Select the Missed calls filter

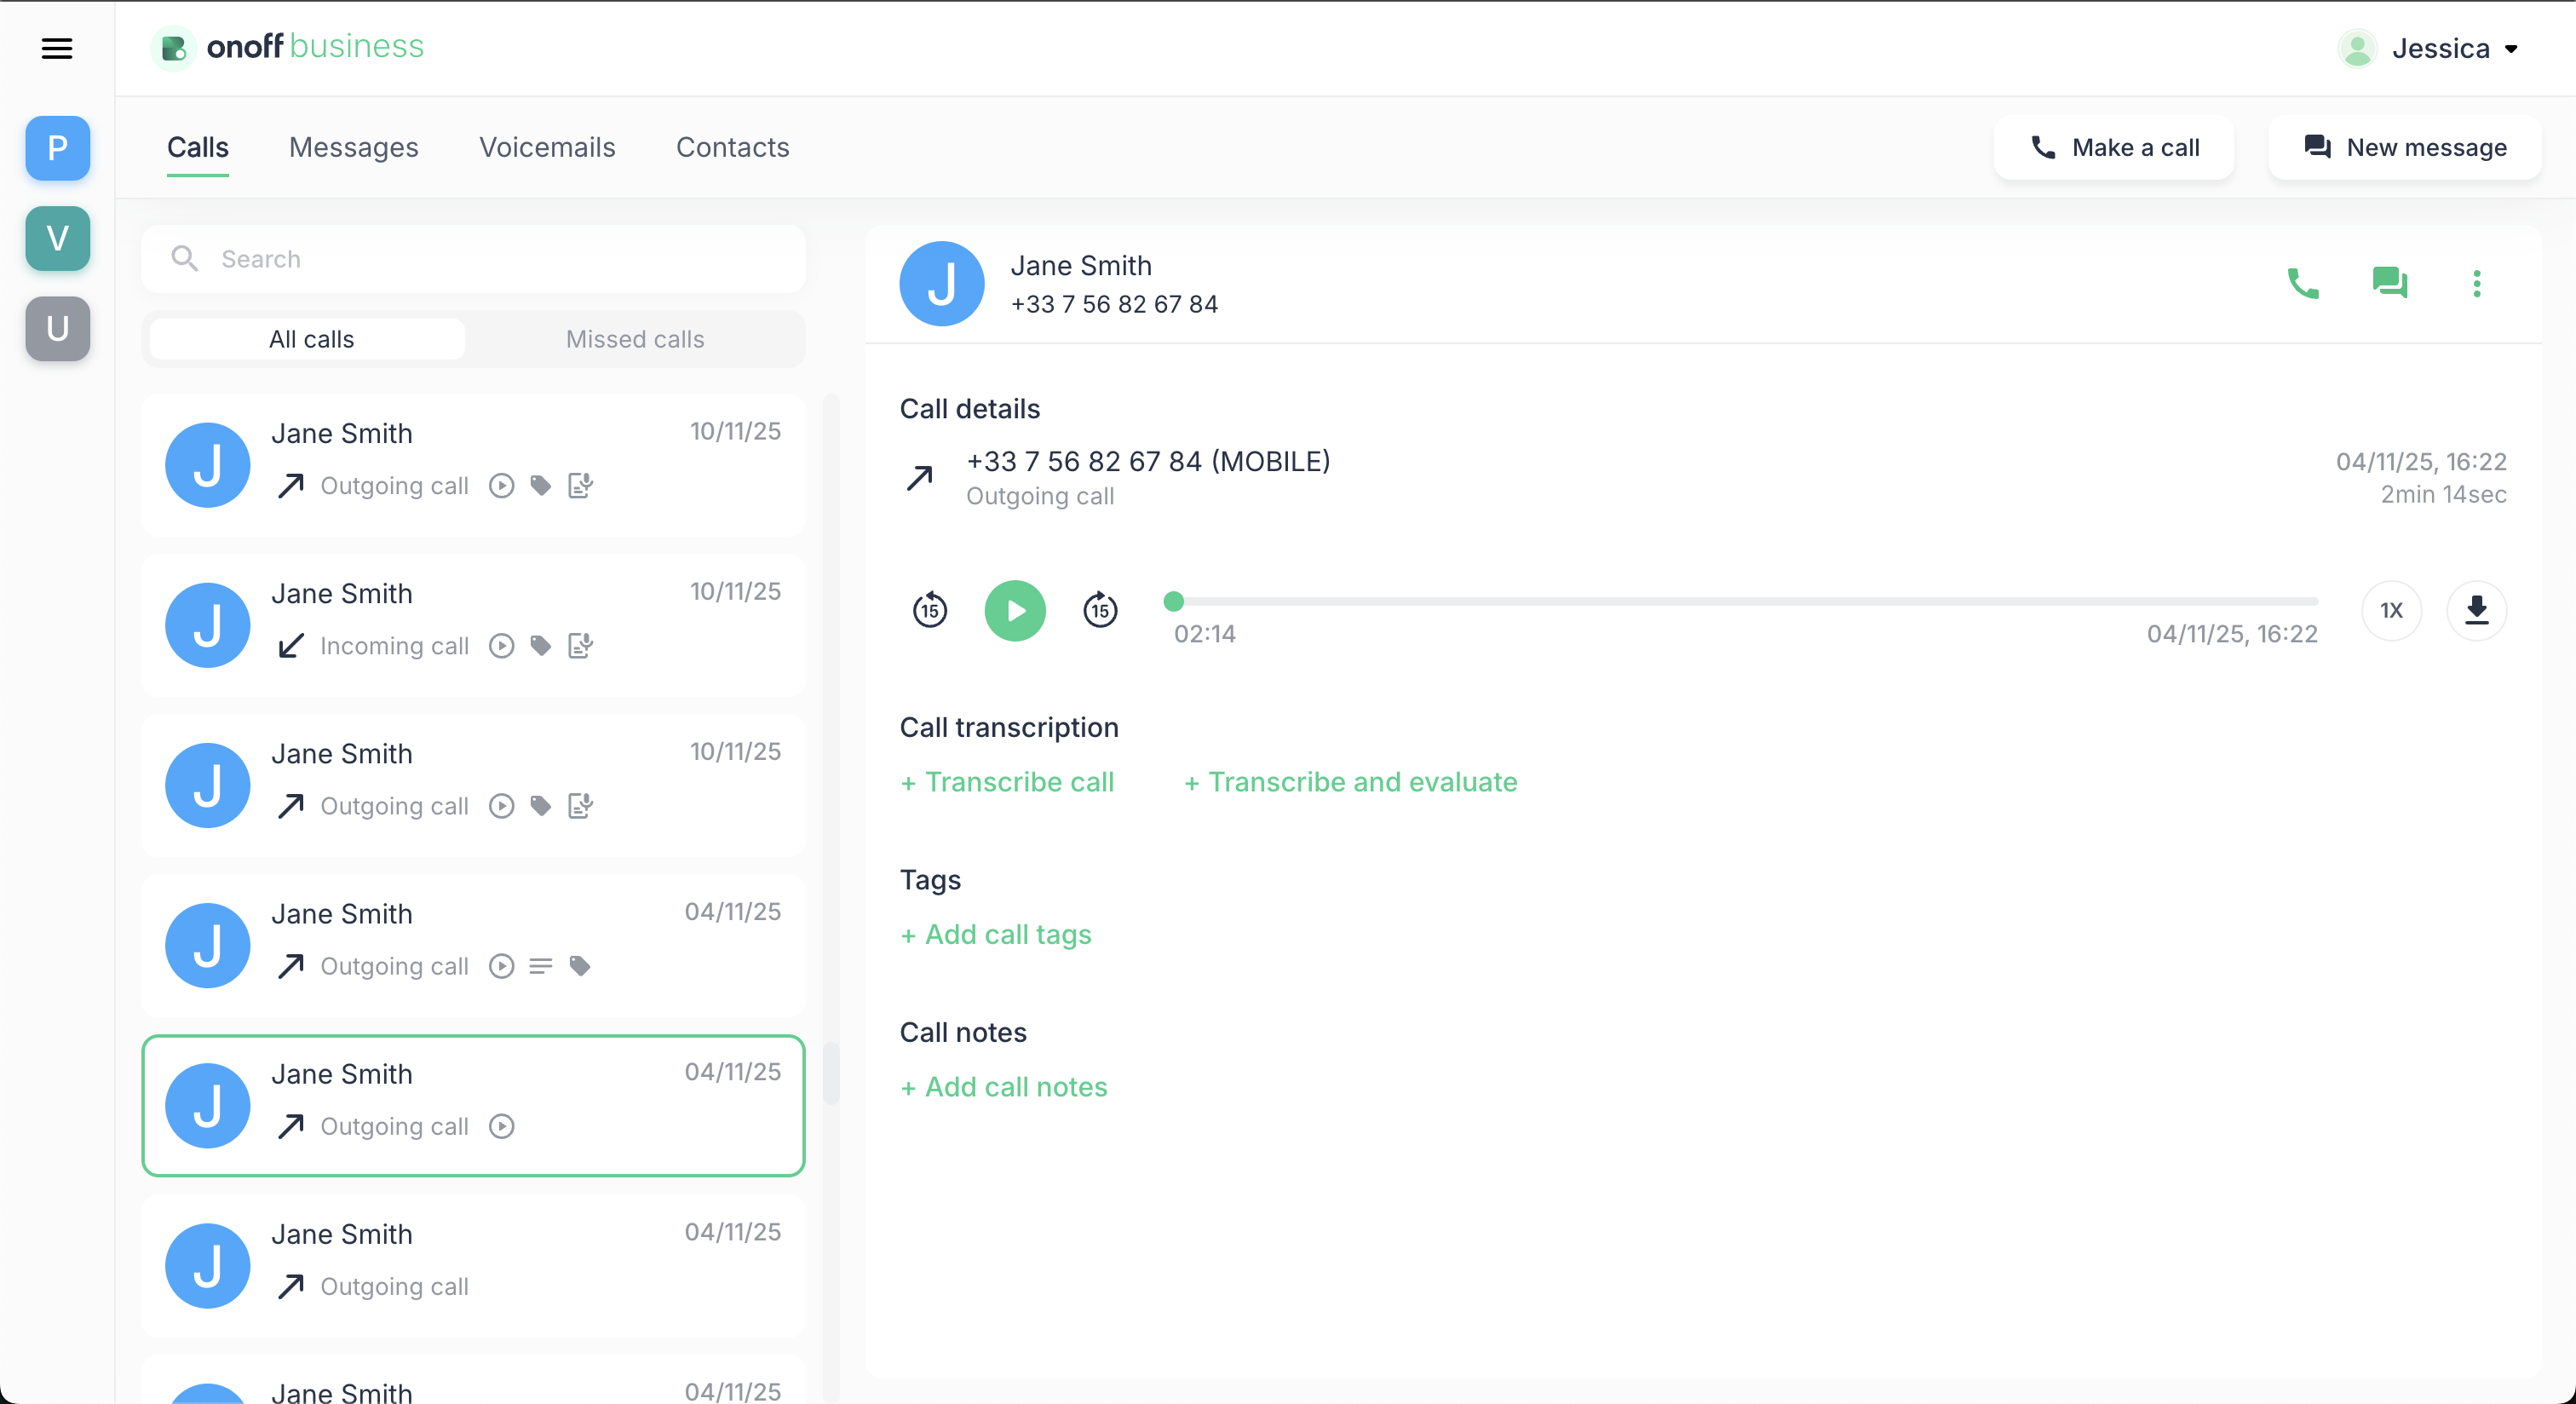(x=635, y=339)
